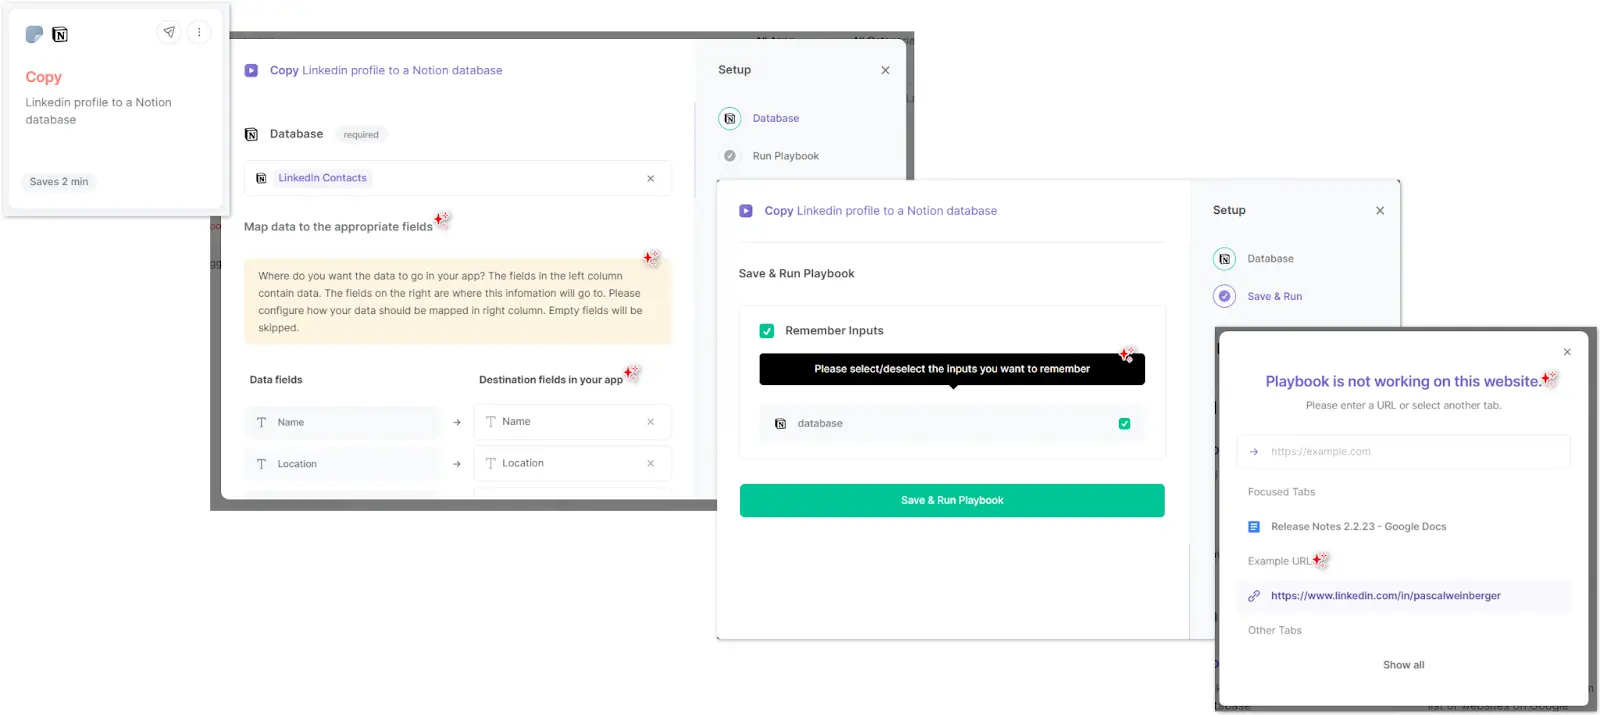Viewport: 1600px width, 715px height.
Task: Clear the LinkedIn Contacts database selection
Action: 651,178
